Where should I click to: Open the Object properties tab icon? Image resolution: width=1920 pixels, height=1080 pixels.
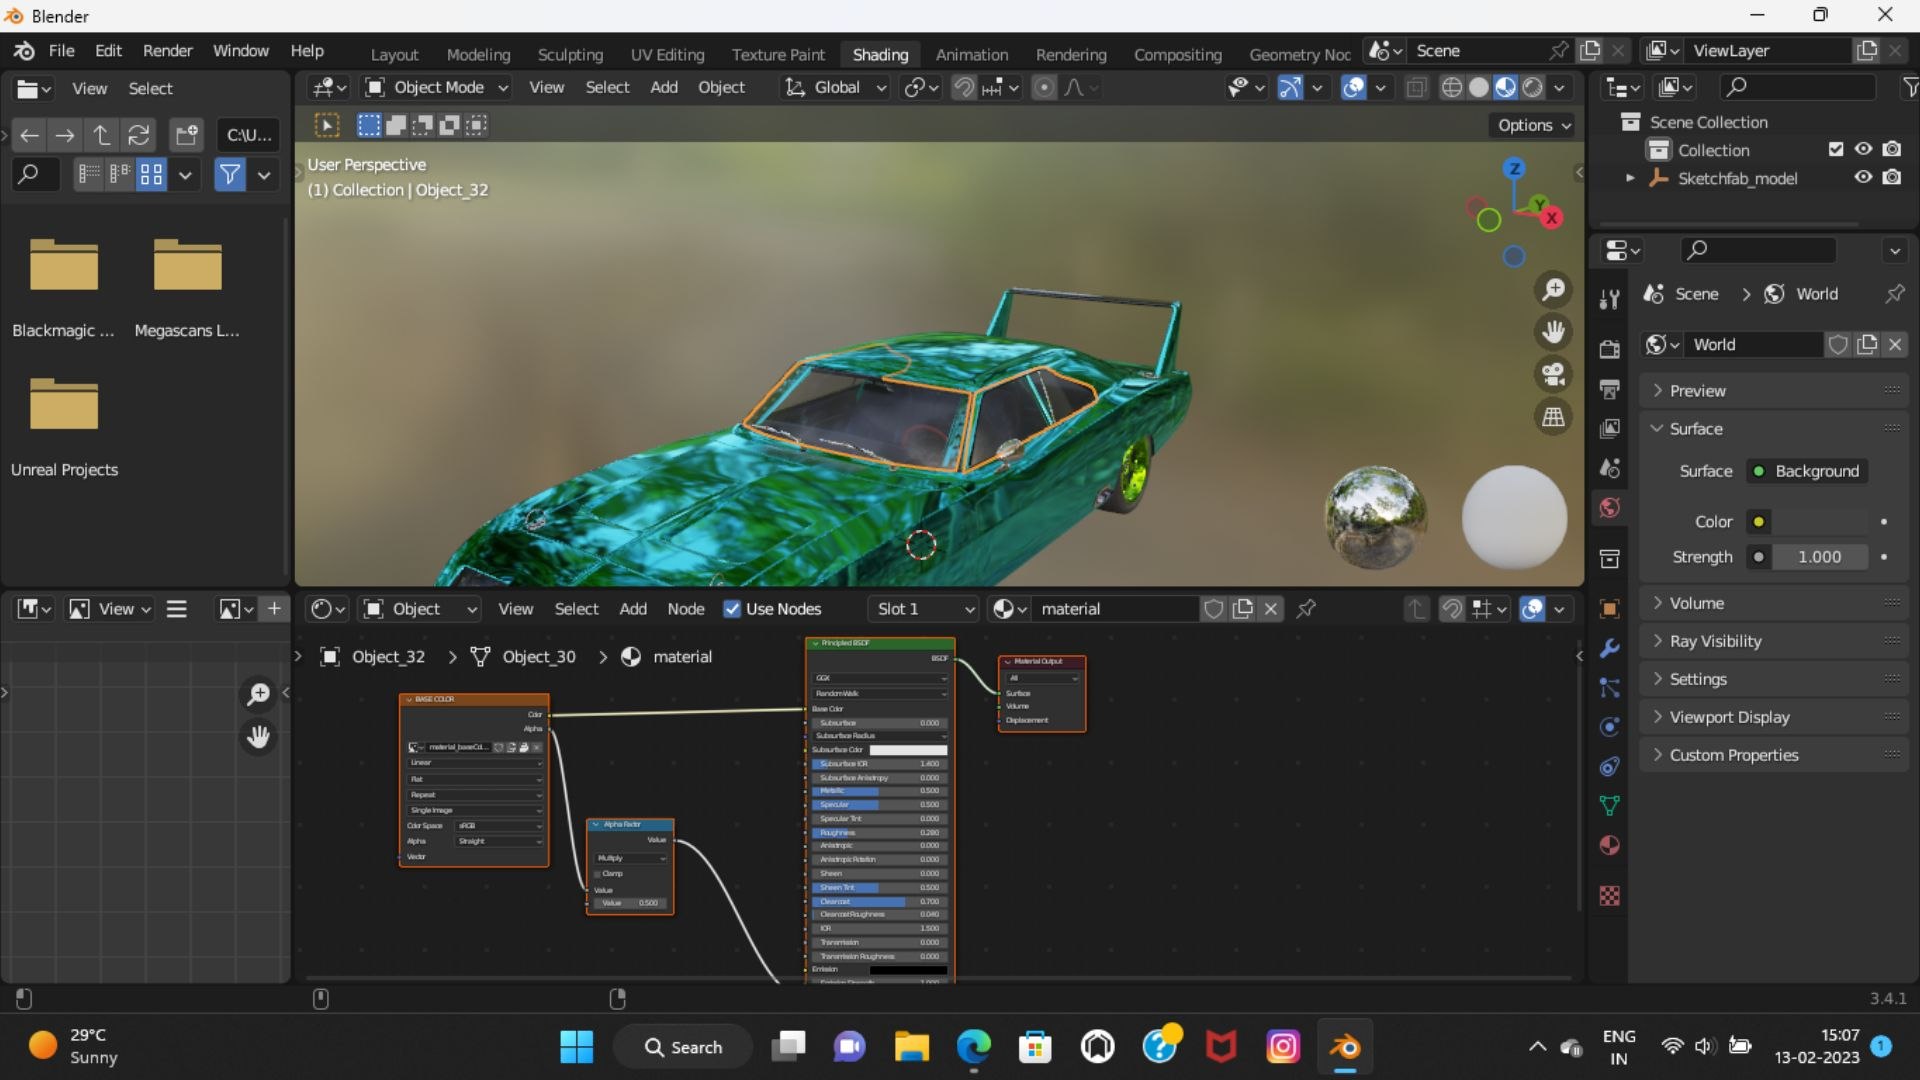tap(1609, 609)
